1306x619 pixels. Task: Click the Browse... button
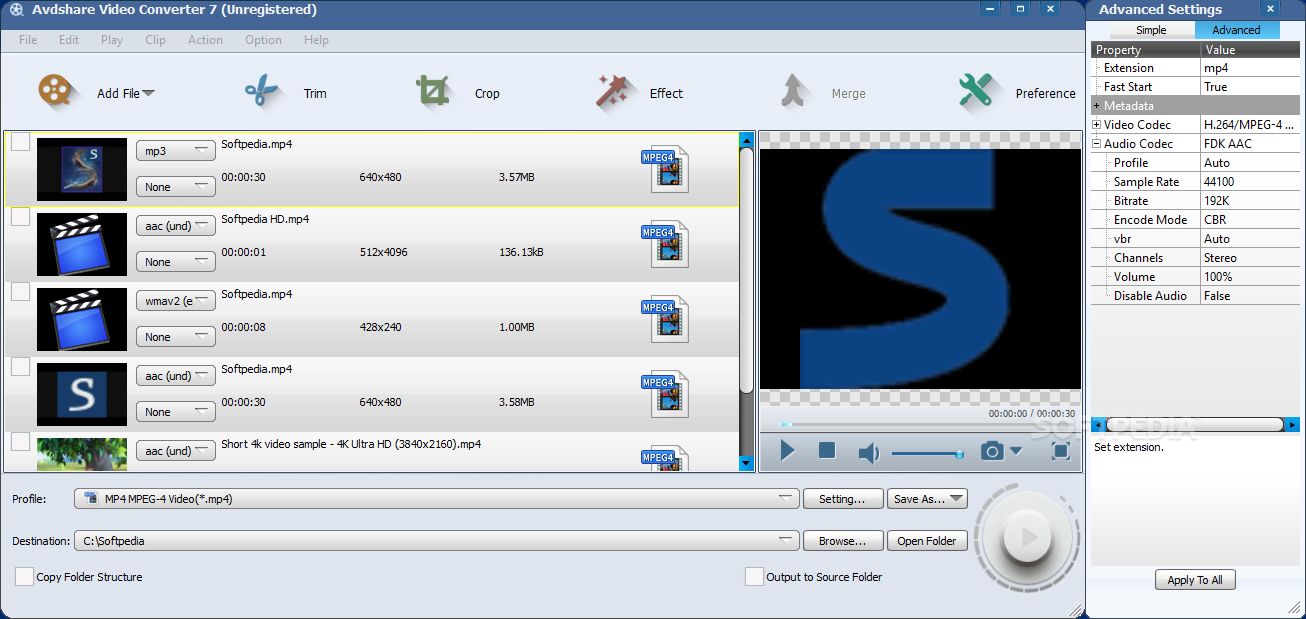pos(843,541)
